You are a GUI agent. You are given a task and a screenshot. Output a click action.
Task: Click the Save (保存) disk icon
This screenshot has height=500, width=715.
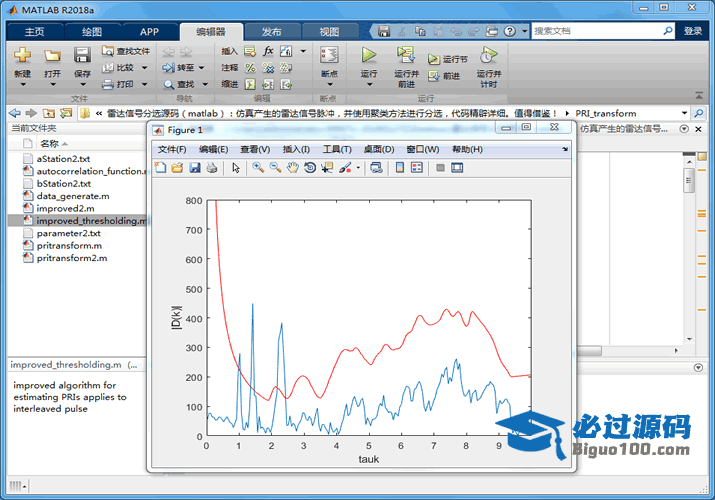click(82, 55)
